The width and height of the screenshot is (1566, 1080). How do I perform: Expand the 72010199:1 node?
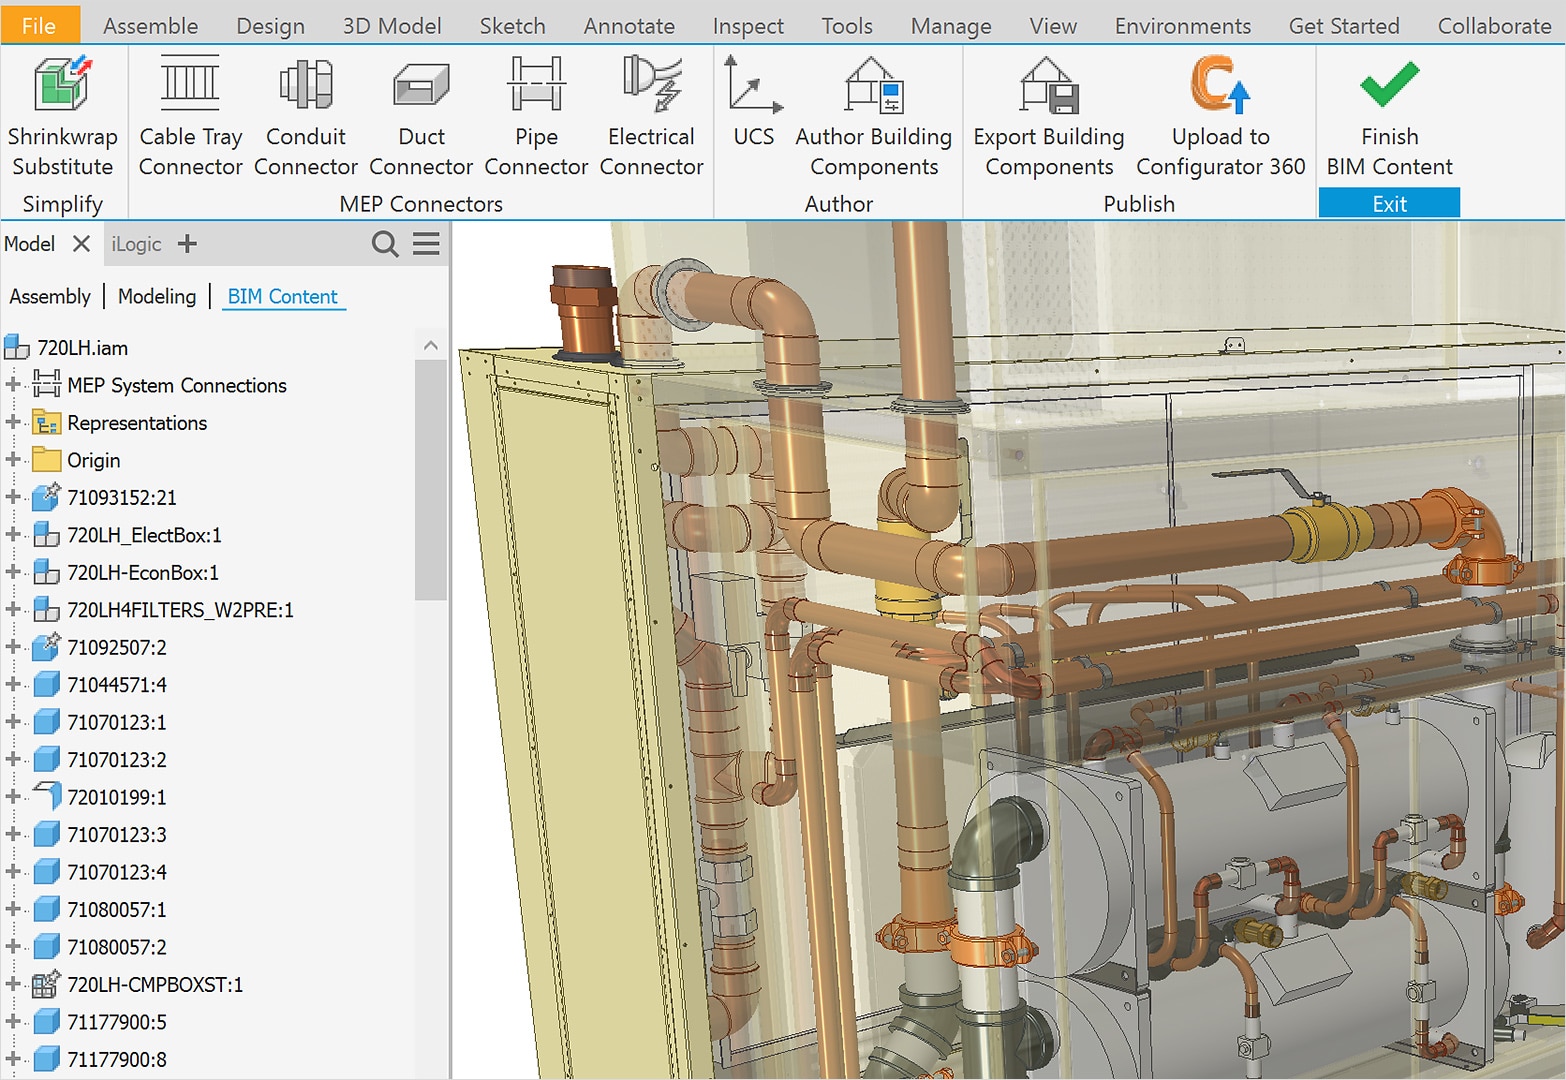[x=13, y=797]
